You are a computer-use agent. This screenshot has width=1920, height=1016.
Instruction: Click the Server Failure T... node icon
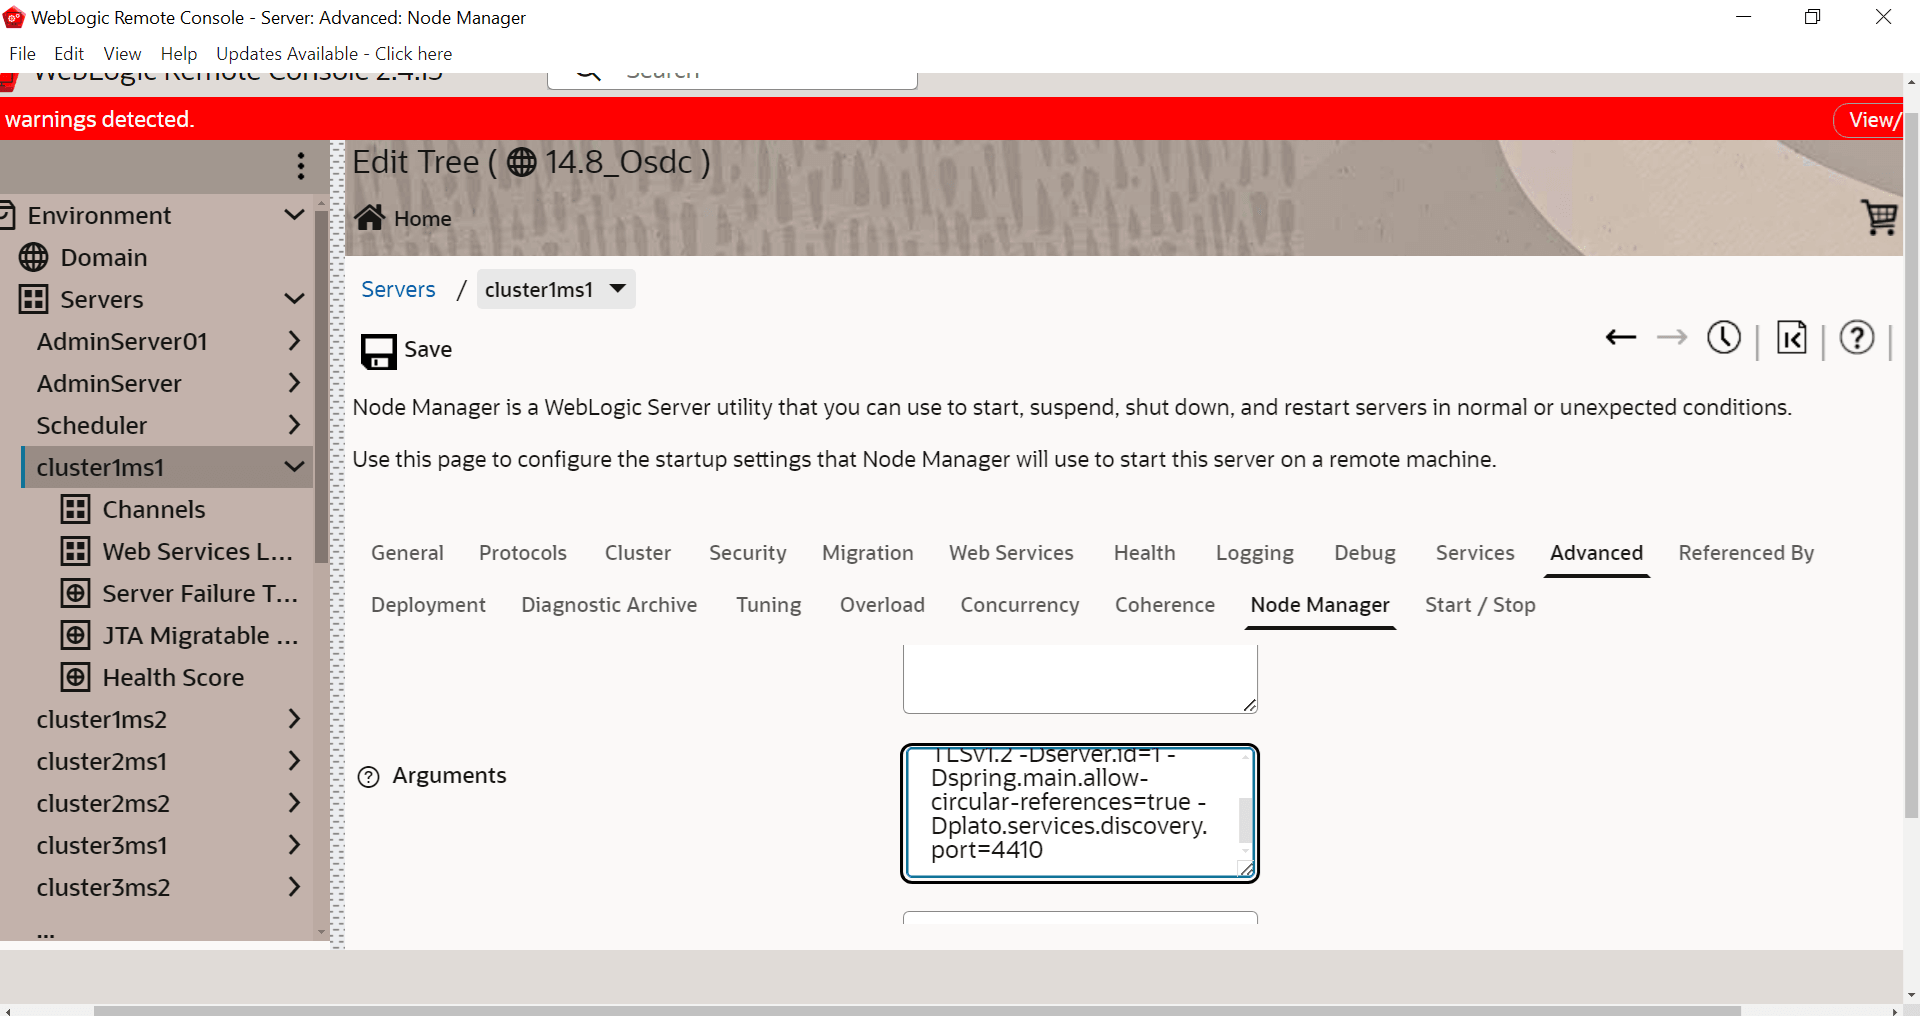pos(75,593)
